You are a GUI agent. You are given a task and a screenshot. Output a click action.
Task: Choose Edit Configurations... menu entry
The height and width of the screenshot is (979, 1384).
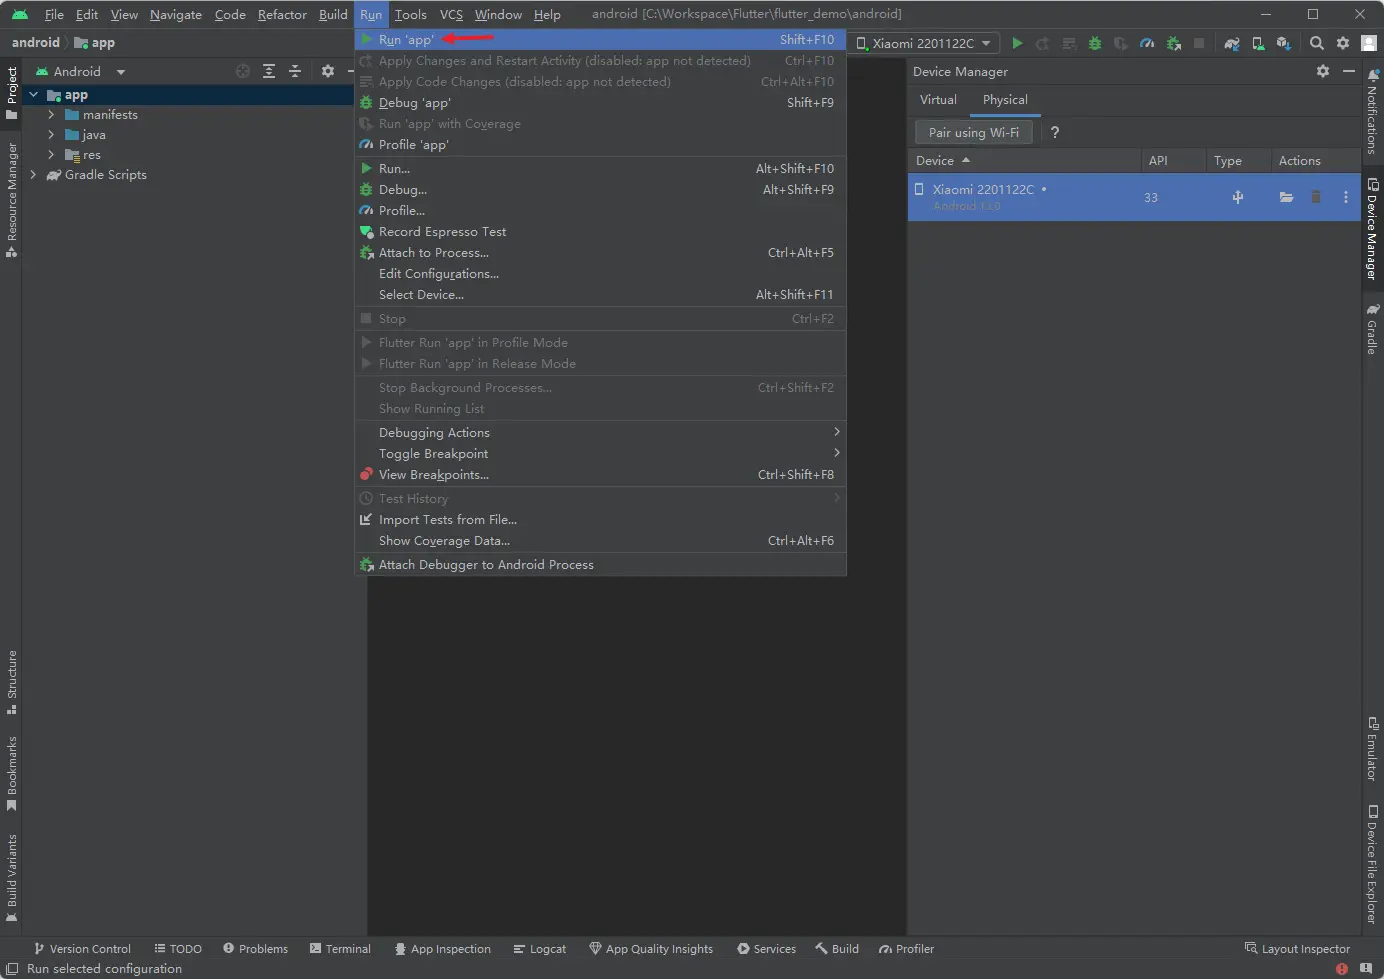pyautogui.click(x=438, y=274)
